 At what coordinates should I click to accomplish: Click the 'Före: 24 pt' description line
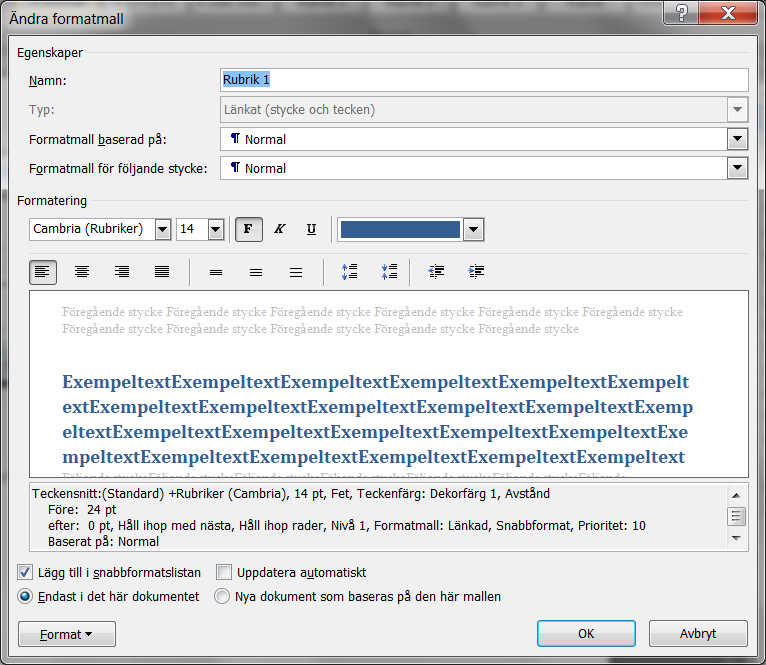[82, 510]
